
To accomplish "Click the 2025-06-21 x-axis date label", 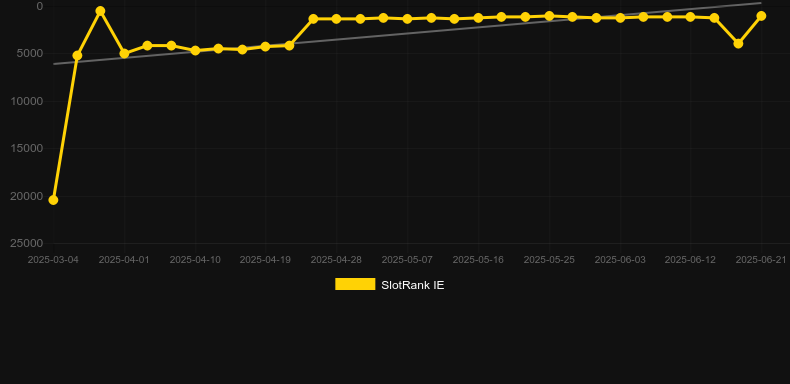I will (761, 260).
